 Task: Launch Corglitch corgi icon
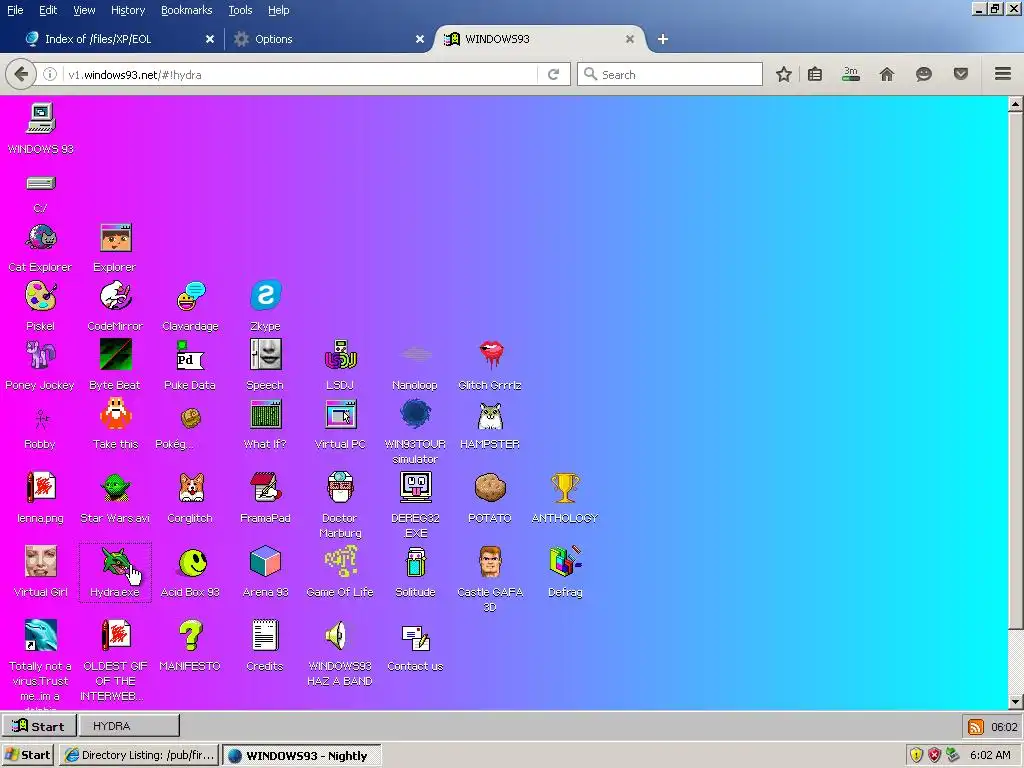[191, 487]
